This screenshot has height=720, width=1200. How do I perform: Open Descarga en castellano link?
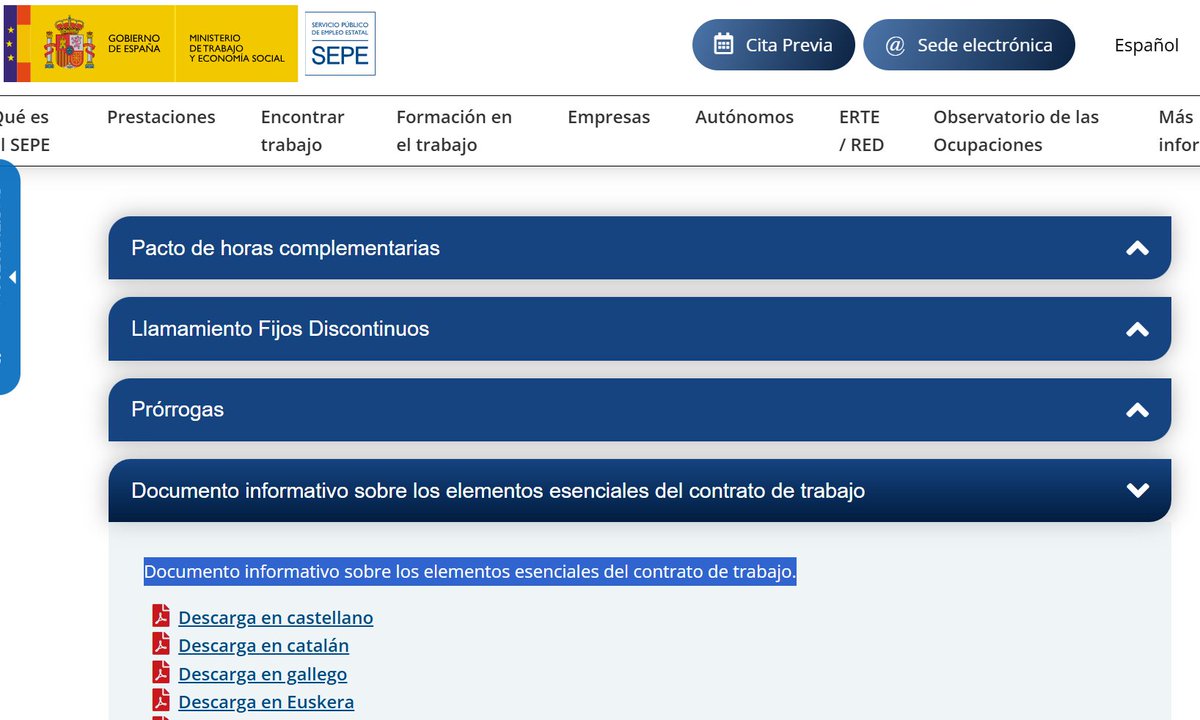pos(276,618)
